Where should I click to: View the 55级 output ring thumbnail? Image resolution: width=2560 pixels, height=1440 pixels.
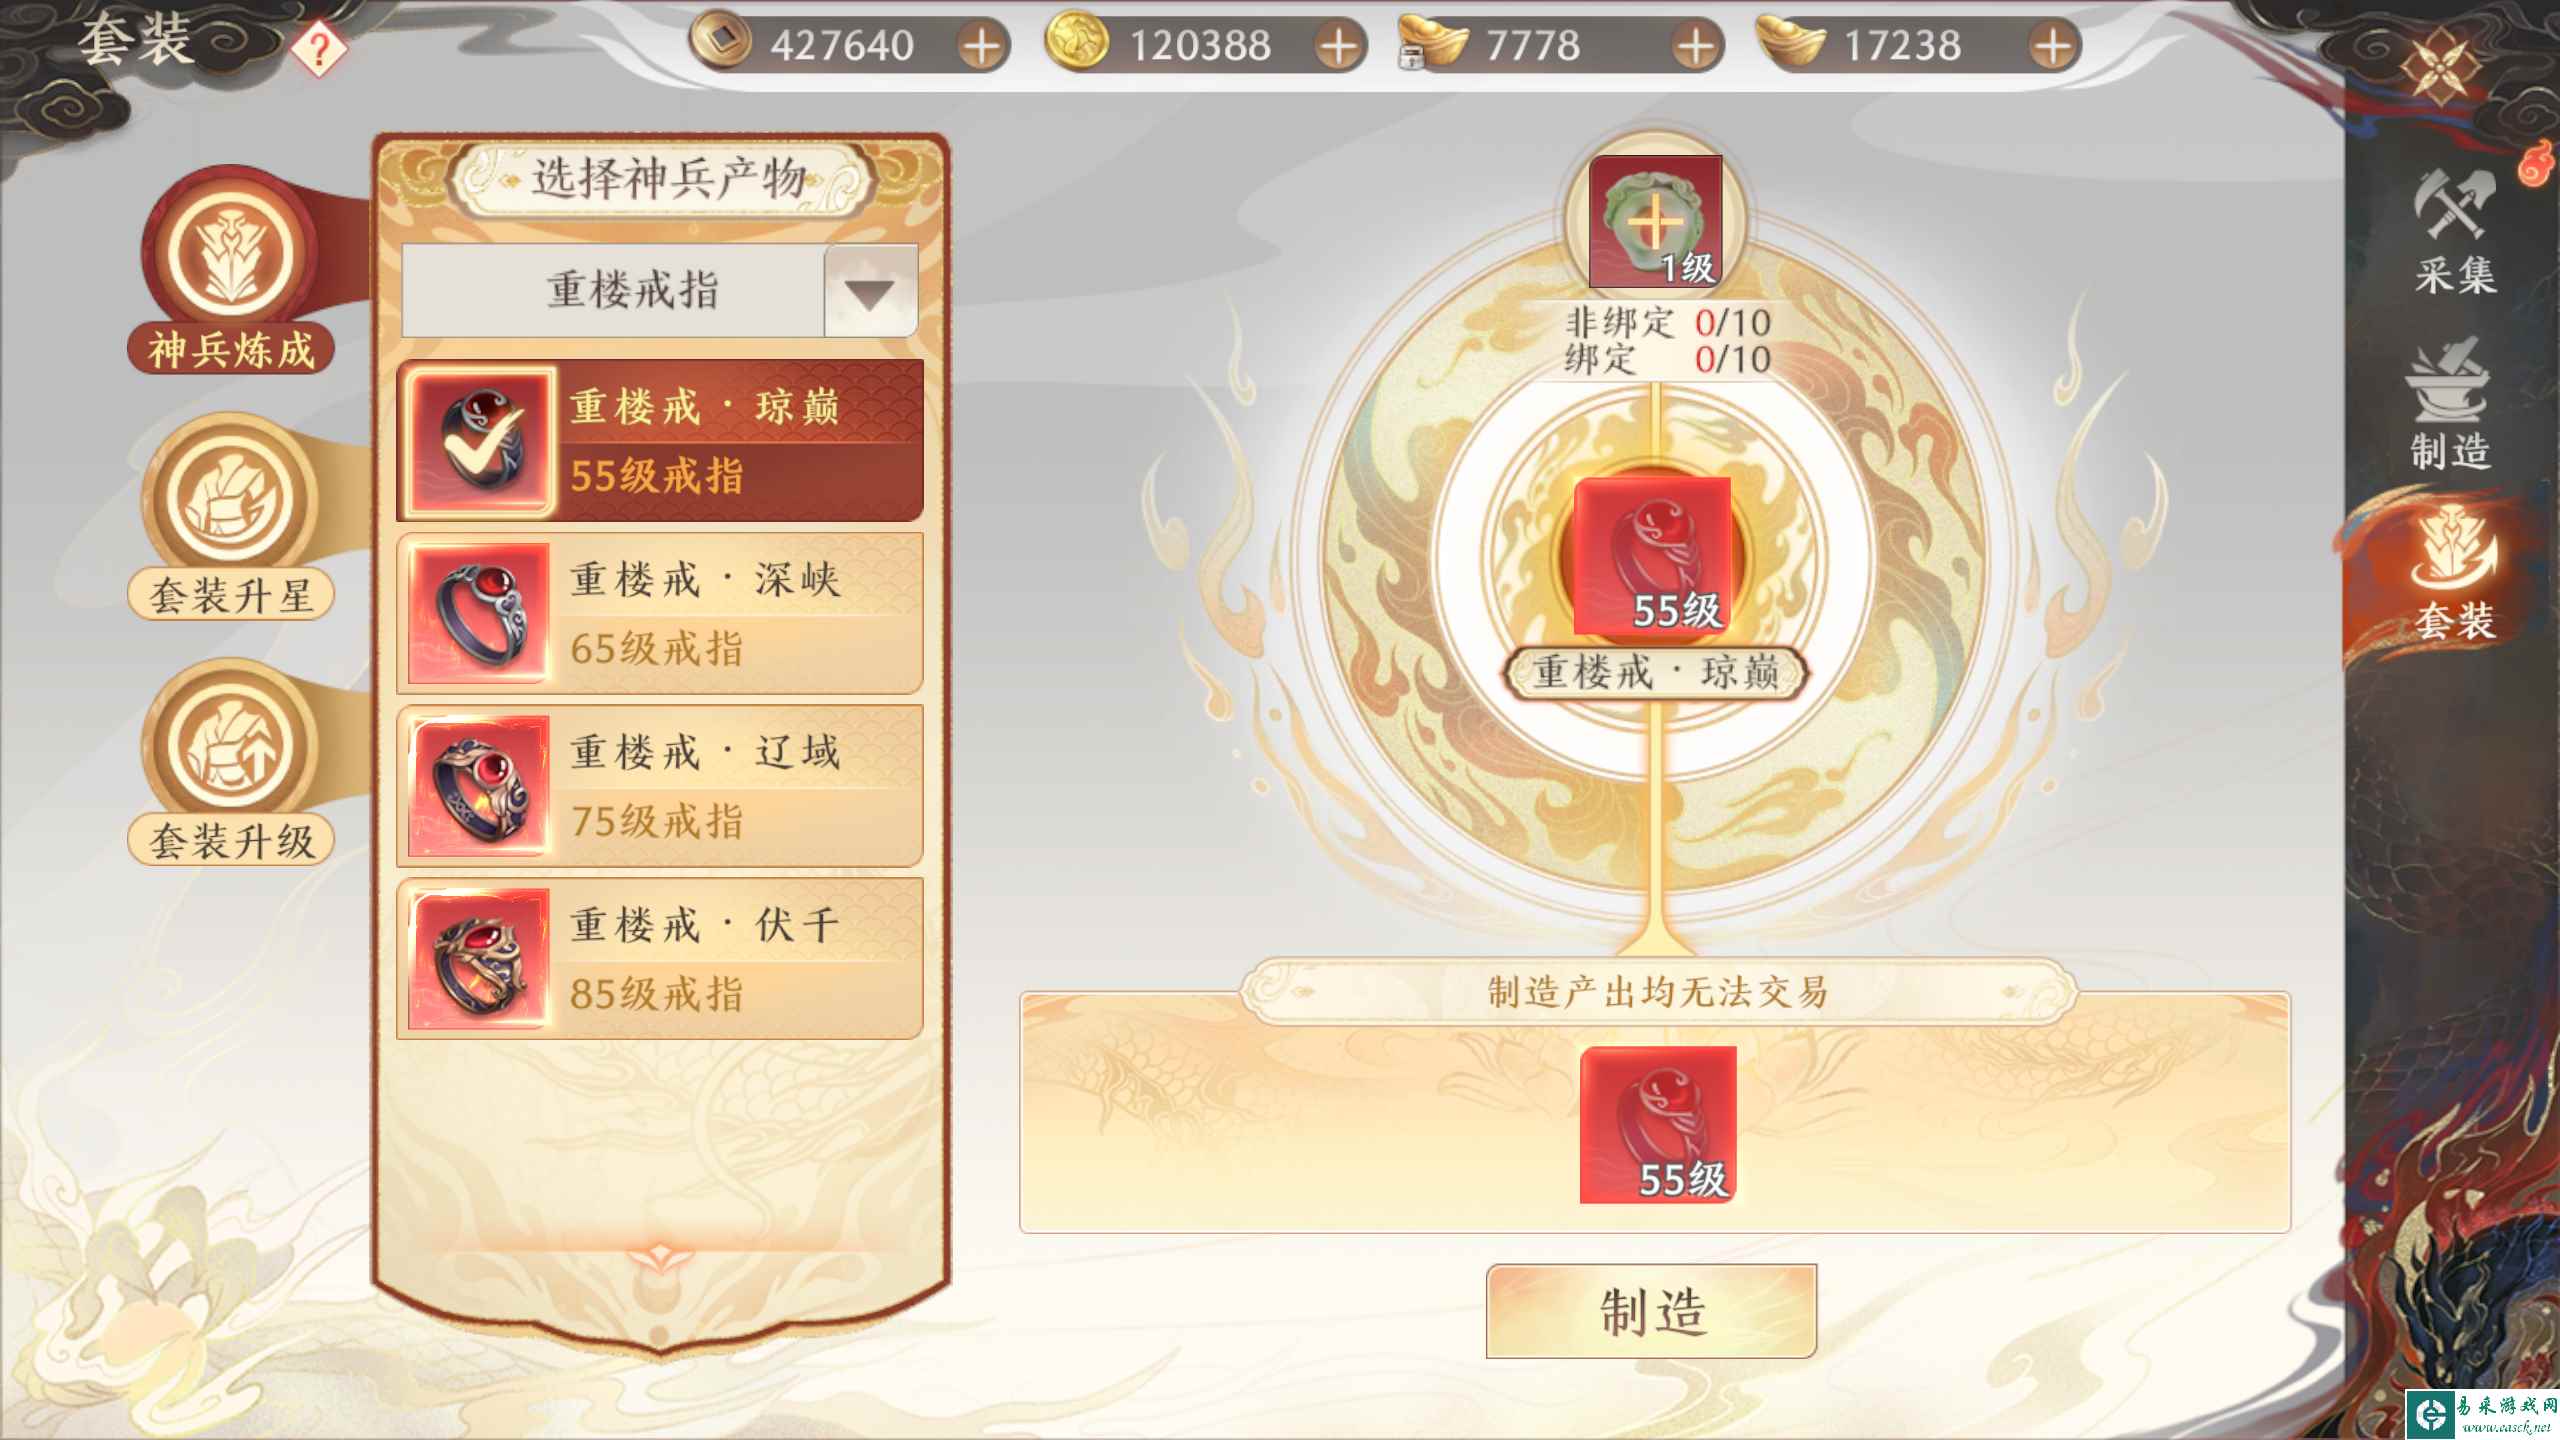pos(1658,1125)
